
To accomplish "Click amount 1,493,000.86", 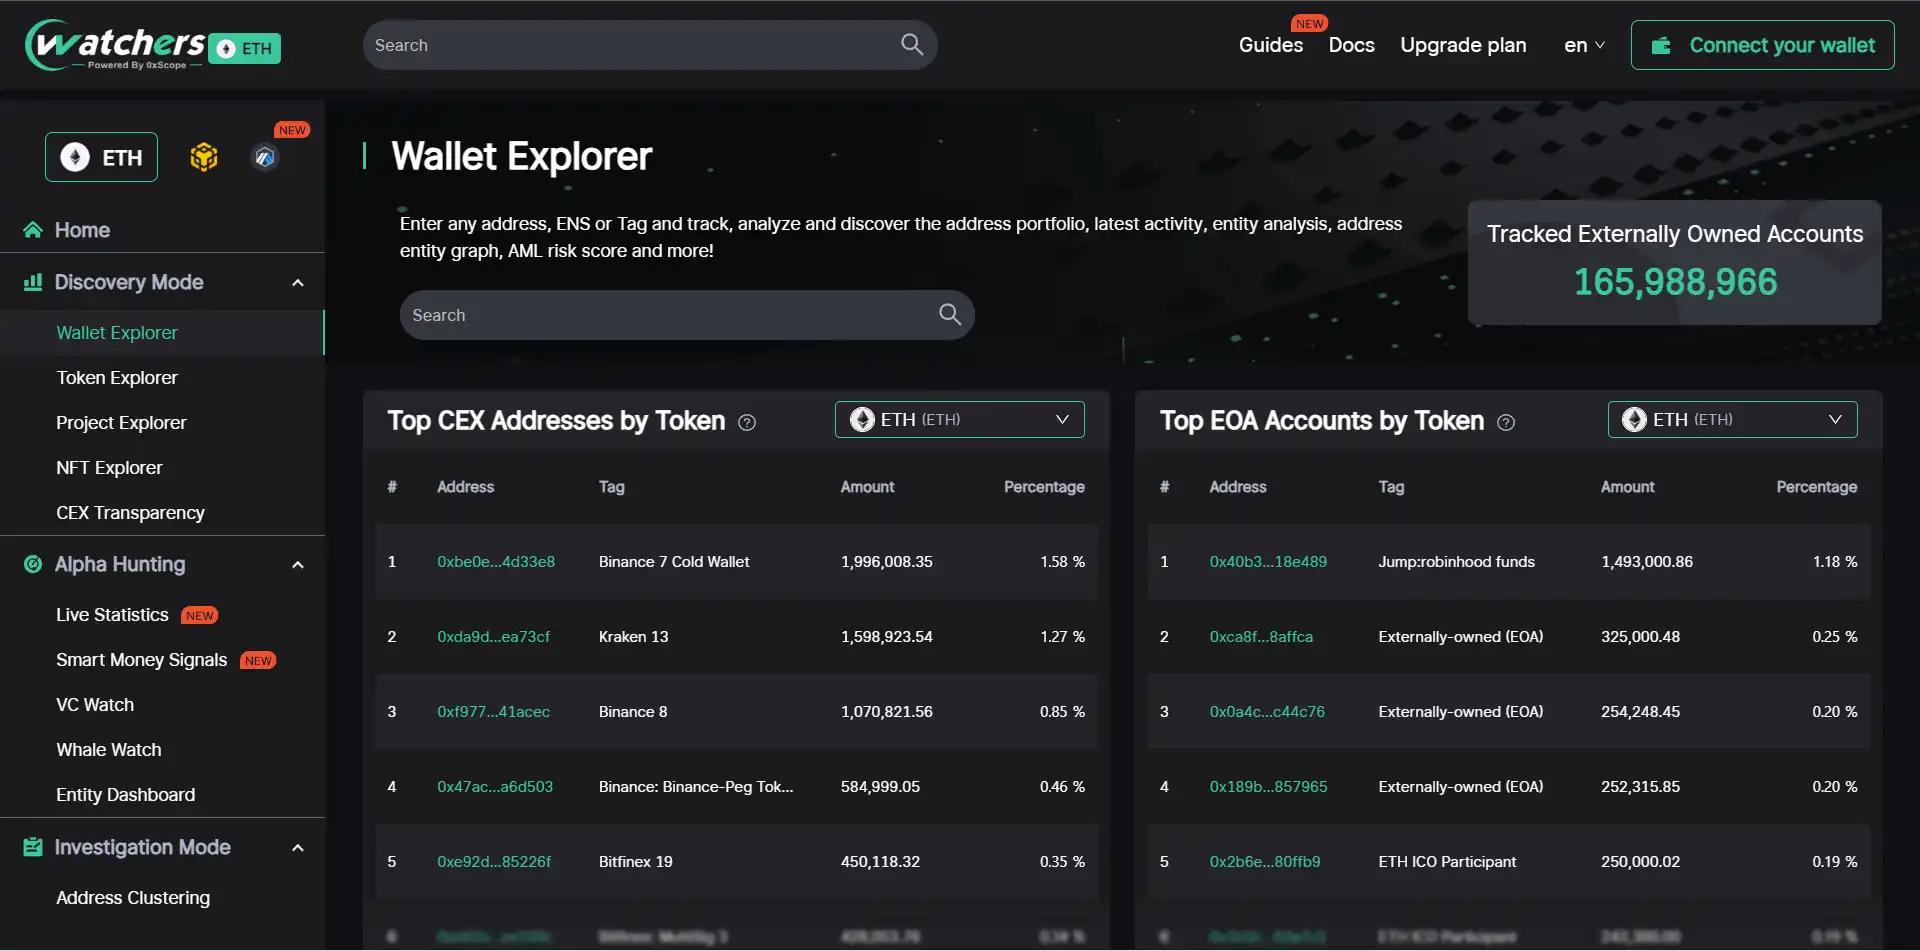I will pyautogui.click(x=1647, y=562).
